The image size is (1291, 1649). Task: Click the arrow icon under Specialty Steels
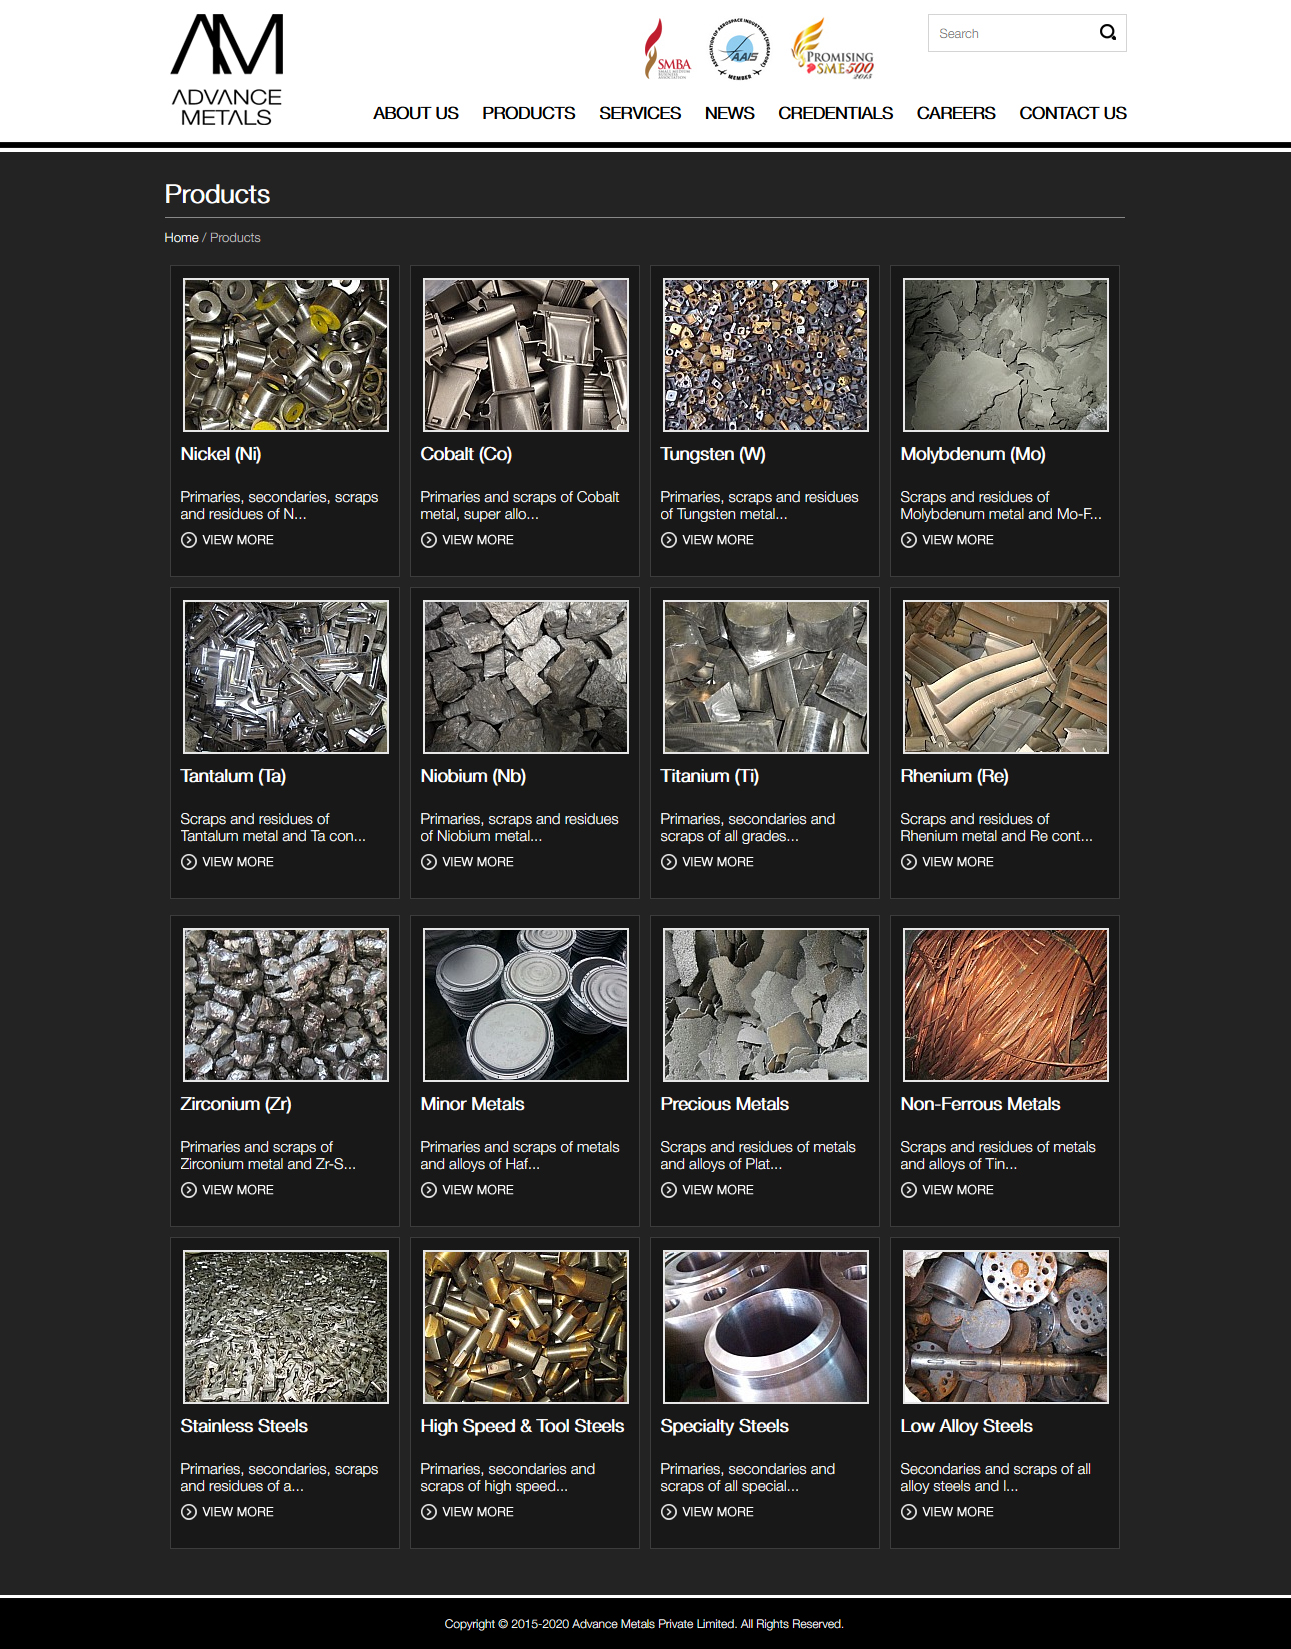(x=669, y=1512)
